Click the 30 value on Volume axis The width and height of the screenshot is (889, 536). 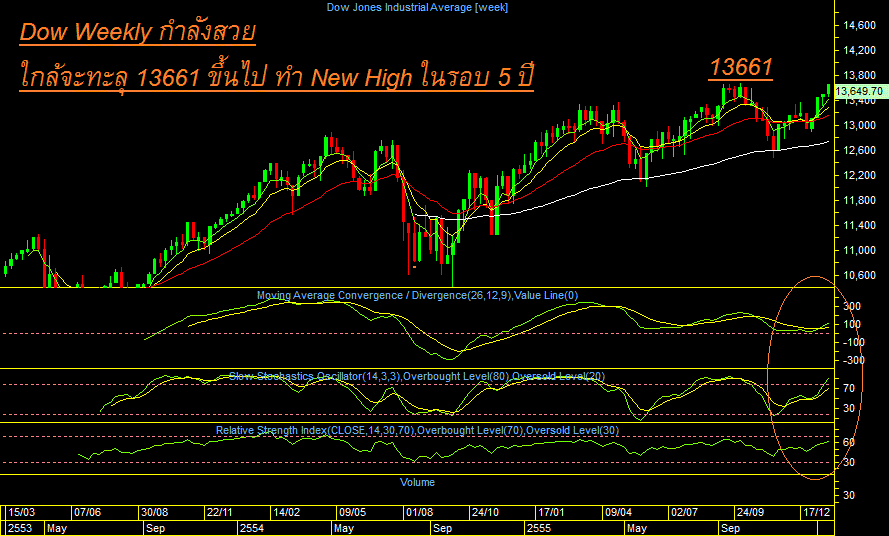[x=849, y=495]
